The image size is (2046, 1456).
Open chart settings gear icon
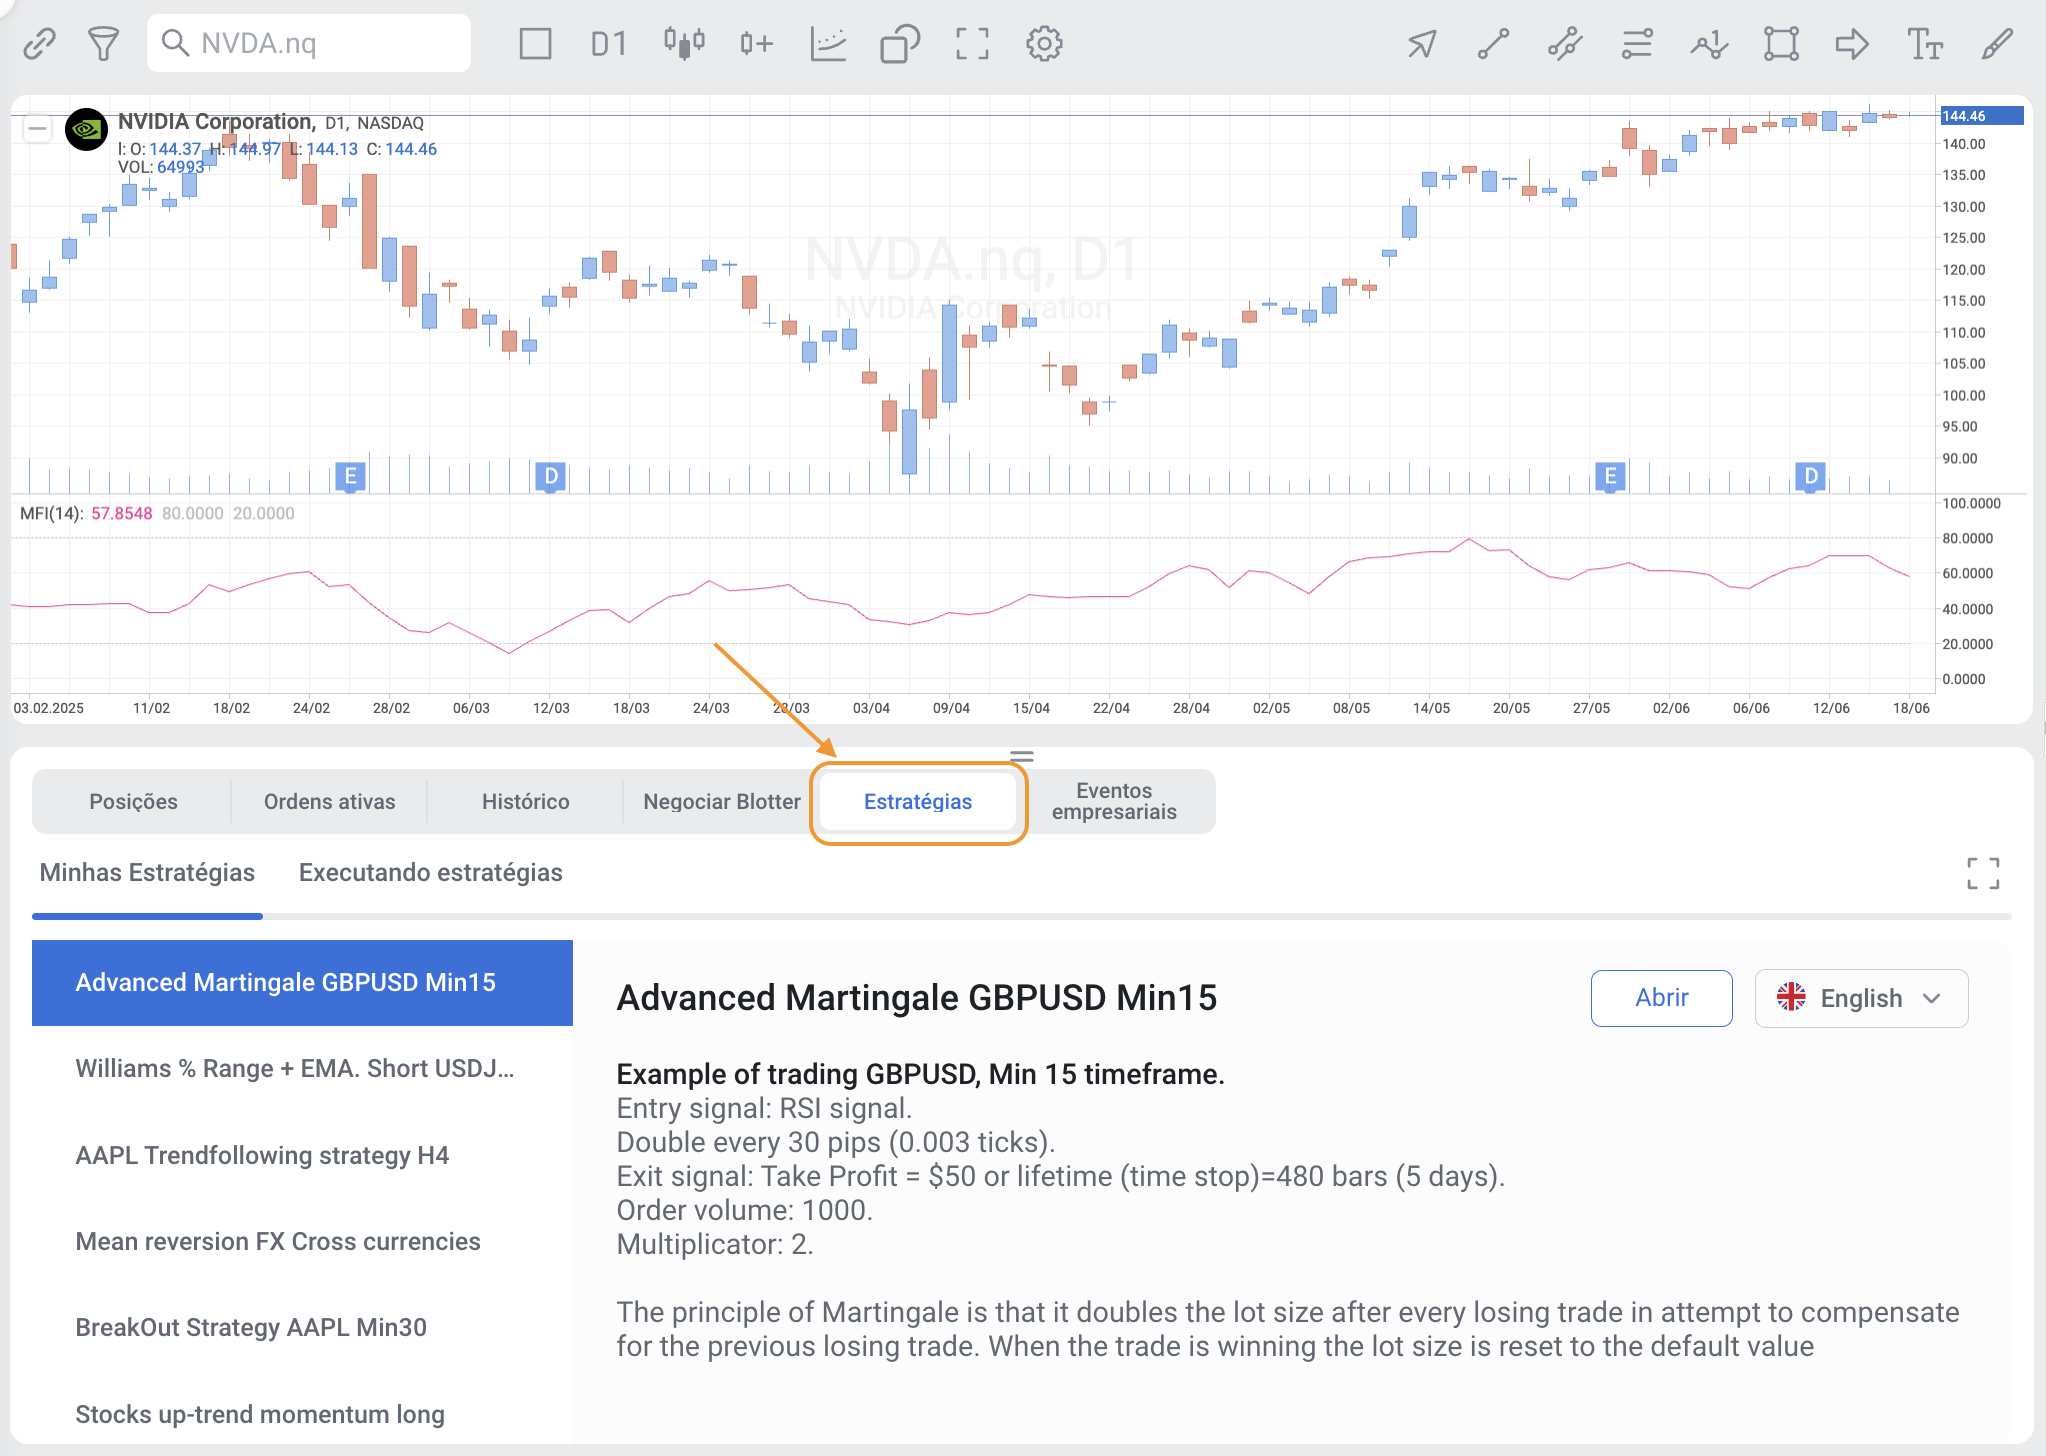(1044, 44)
